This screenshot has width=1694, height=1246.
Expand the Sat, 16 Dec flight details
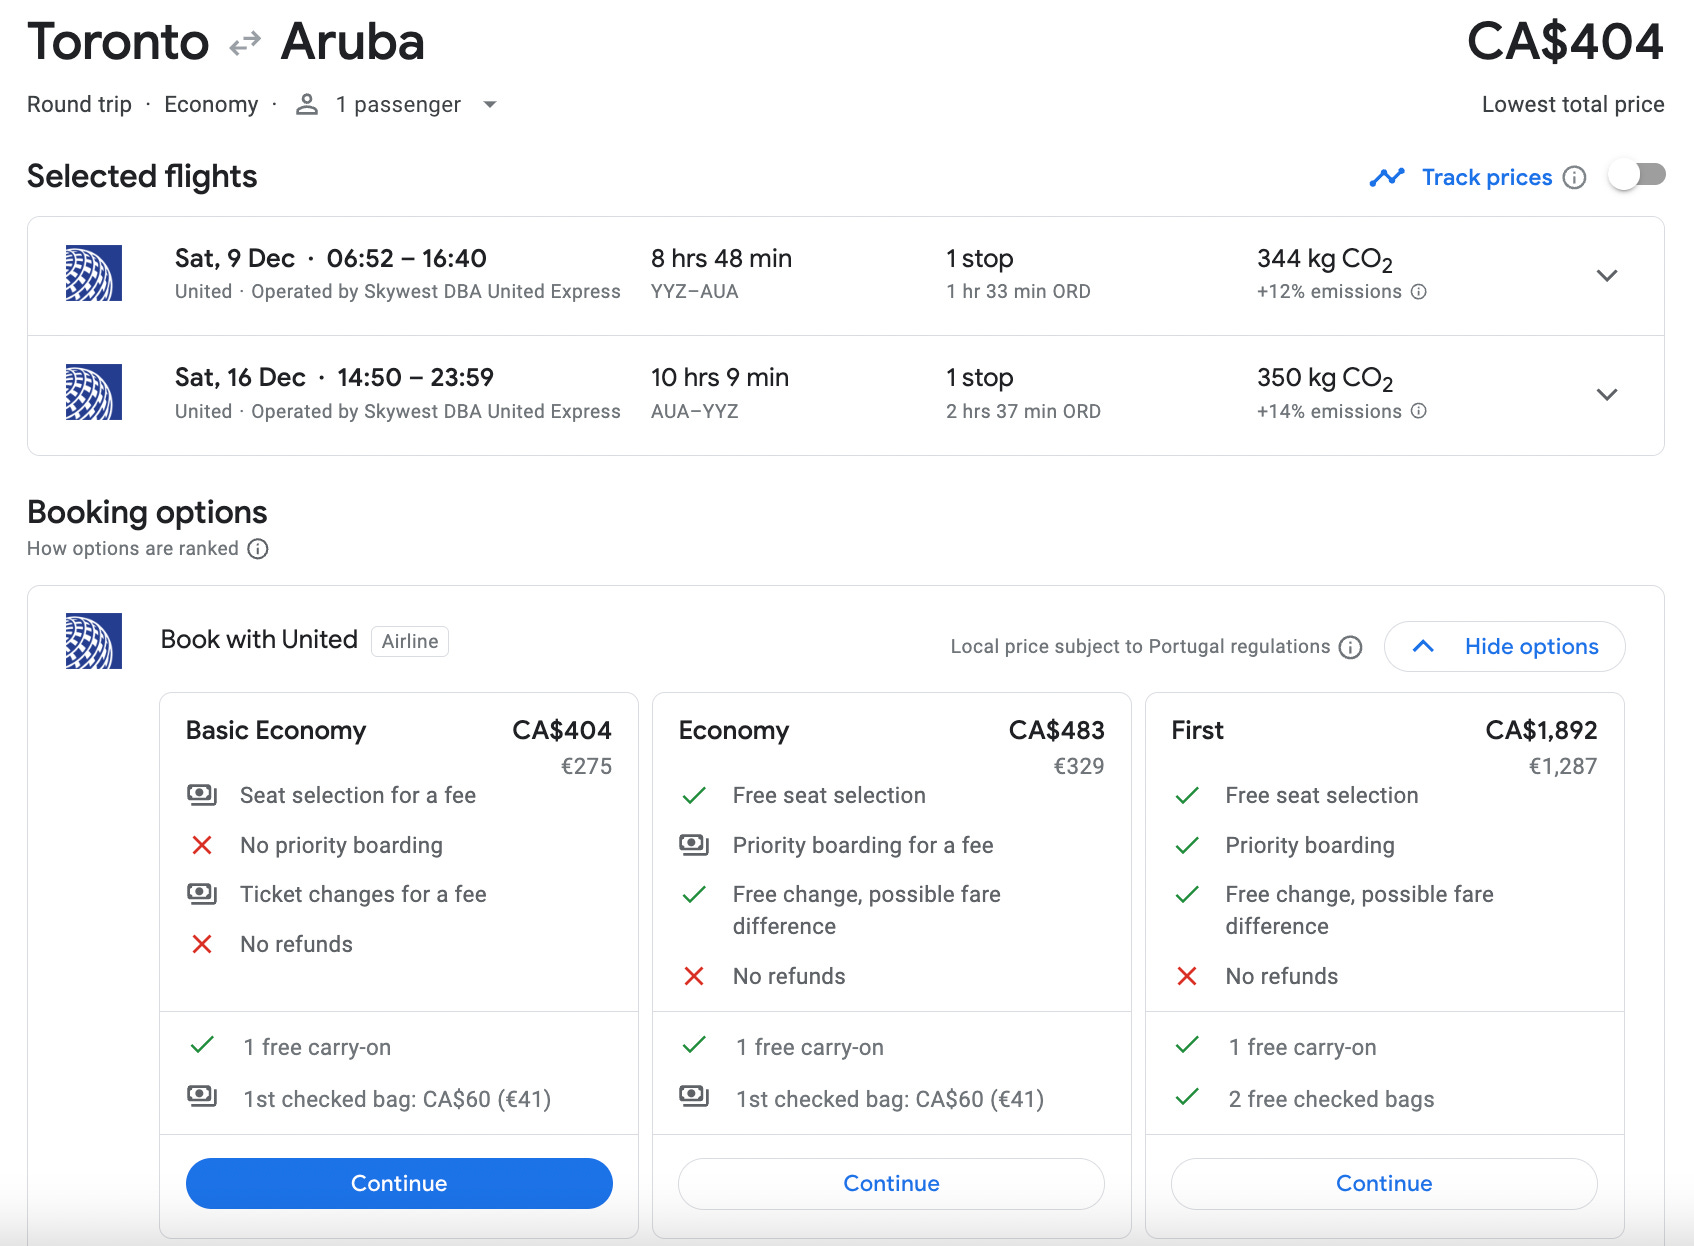[1607, 394]
